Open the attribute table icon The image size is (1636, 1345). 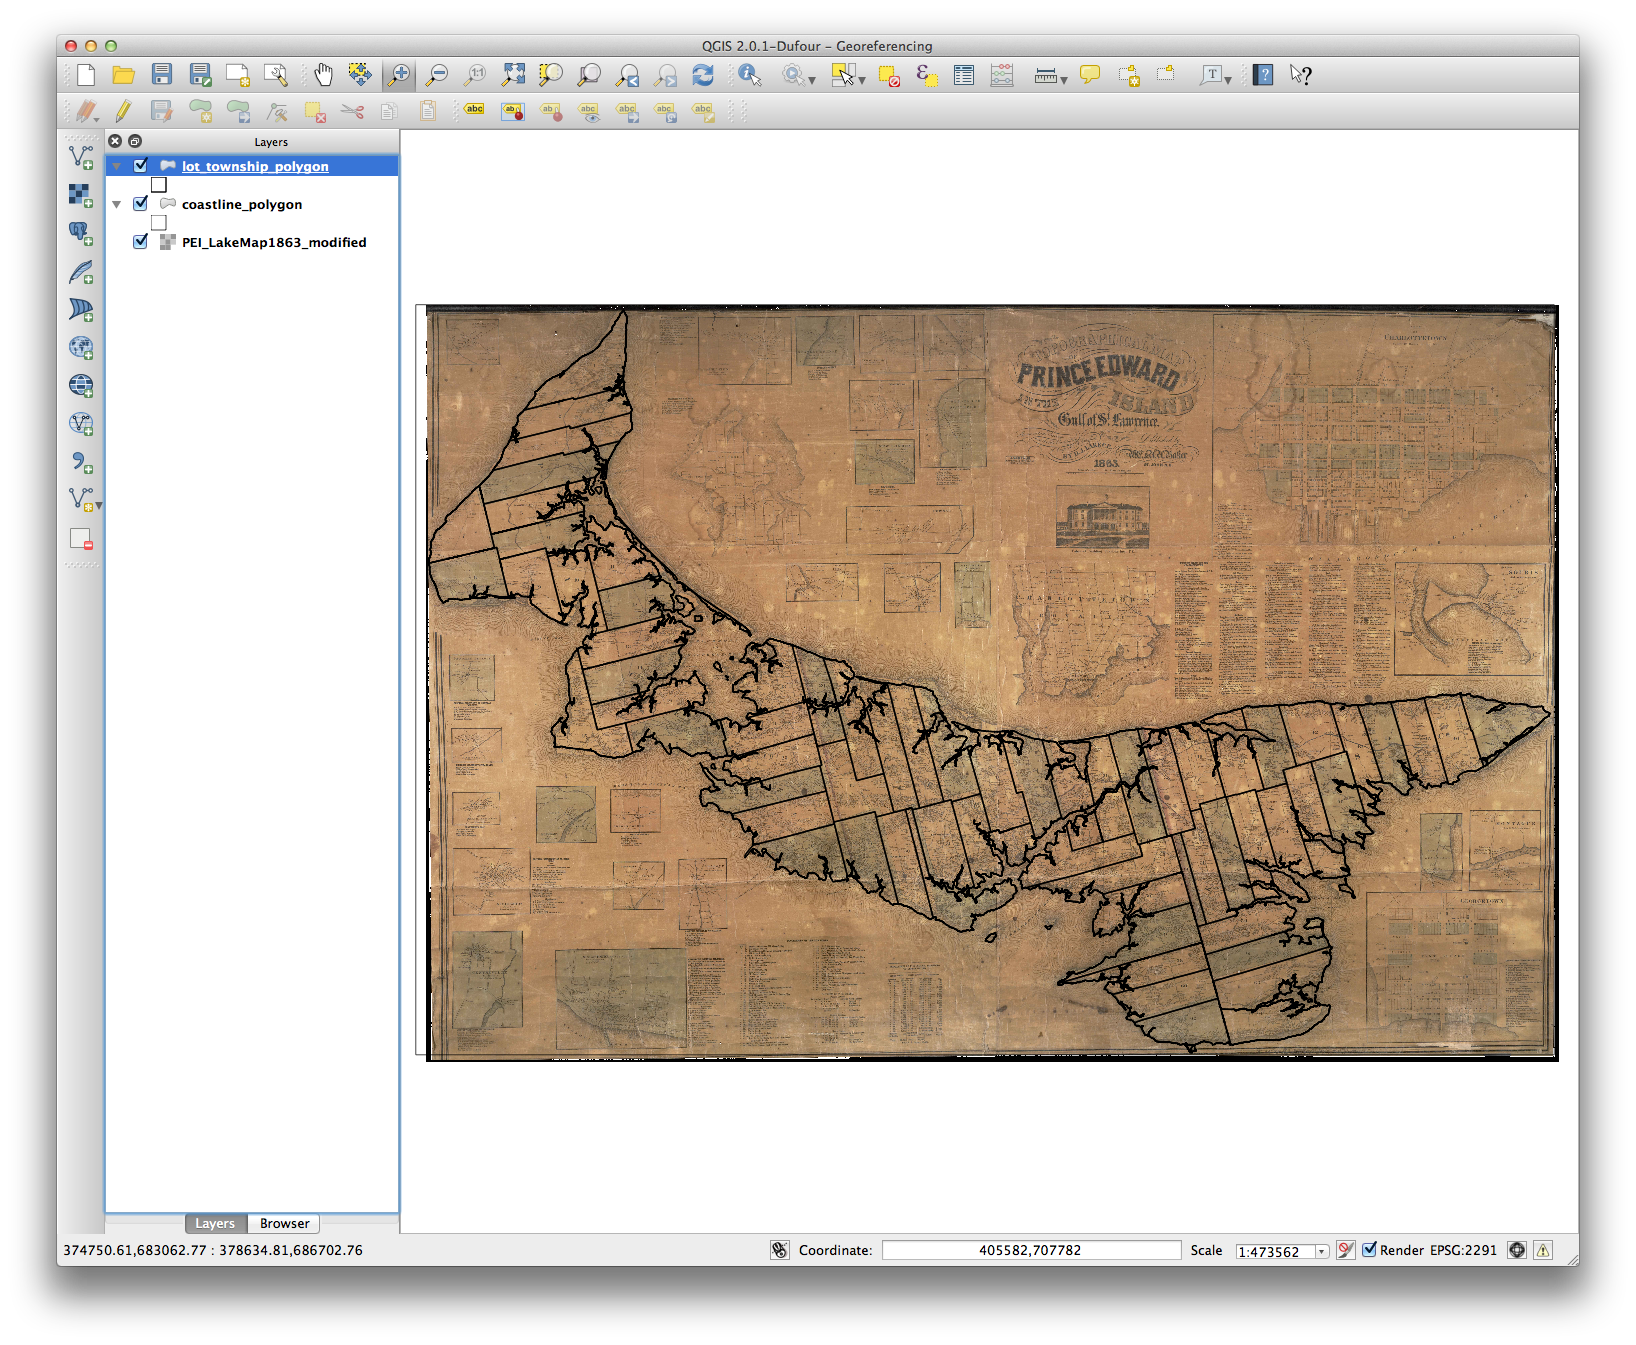point(964,75)
